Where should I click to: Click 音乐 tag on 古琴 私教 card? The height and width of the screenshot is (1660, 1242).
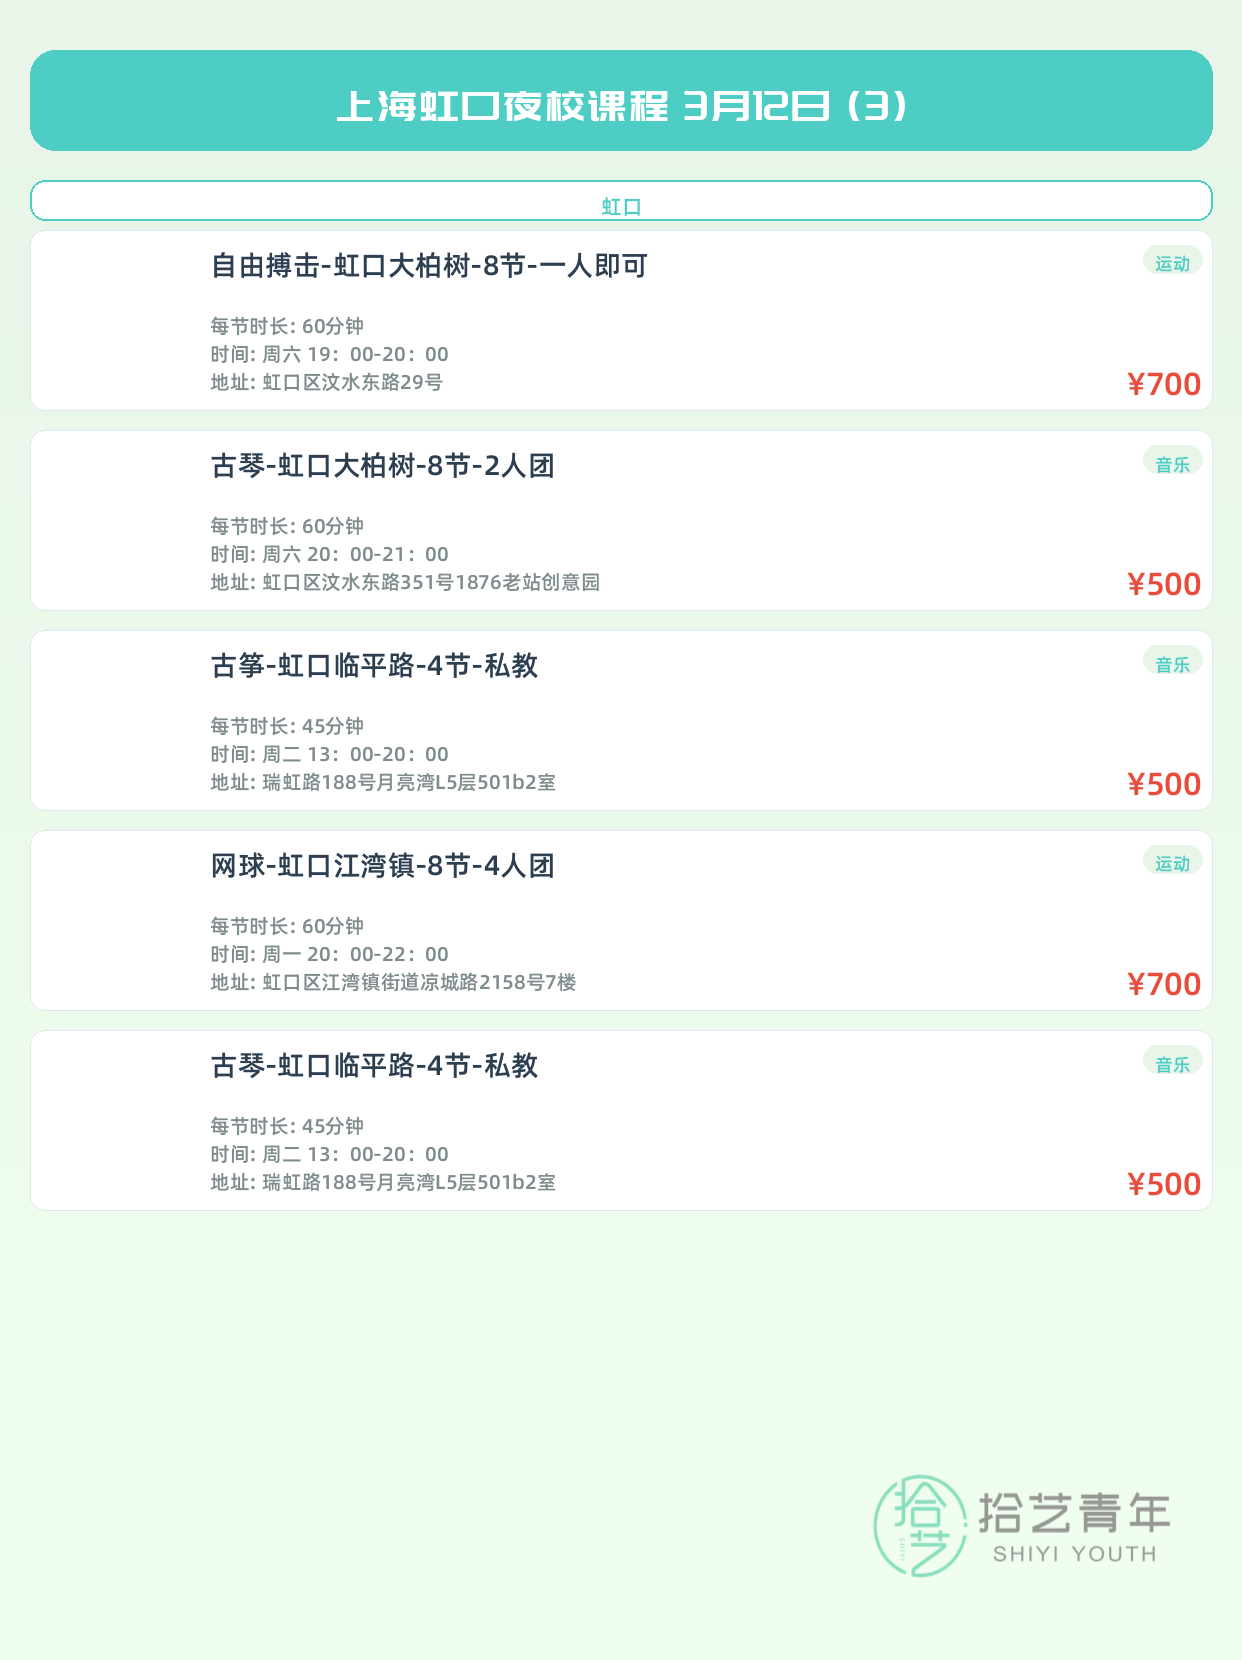(1172, 1063)
